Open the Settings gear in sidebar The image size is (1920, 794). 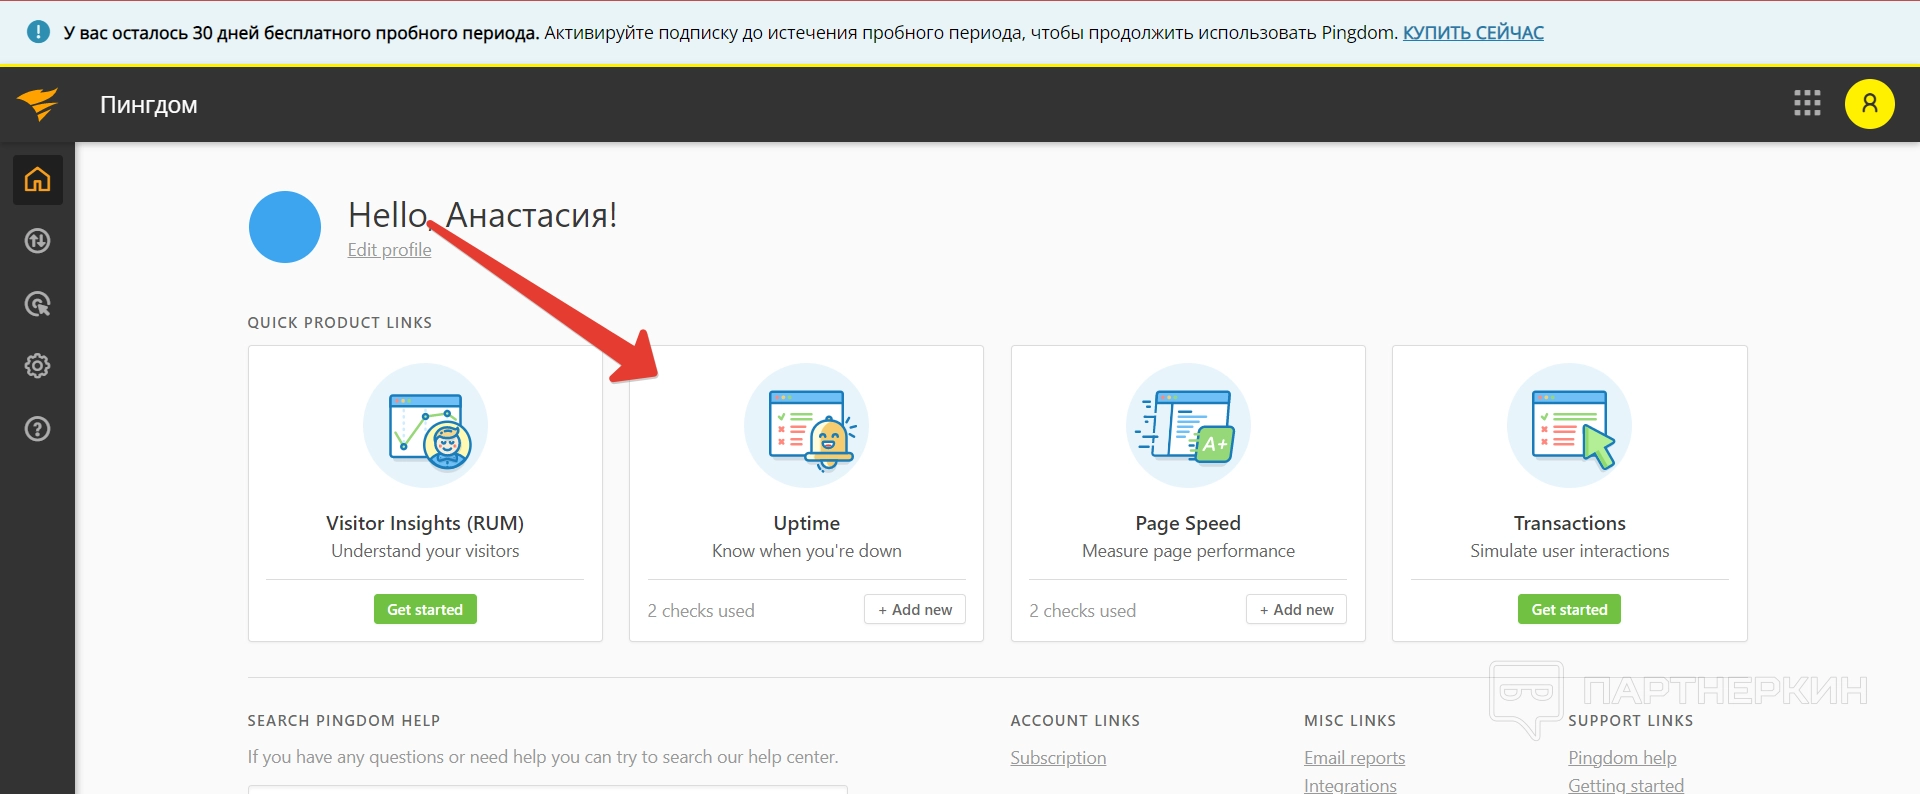pos(37,366)
